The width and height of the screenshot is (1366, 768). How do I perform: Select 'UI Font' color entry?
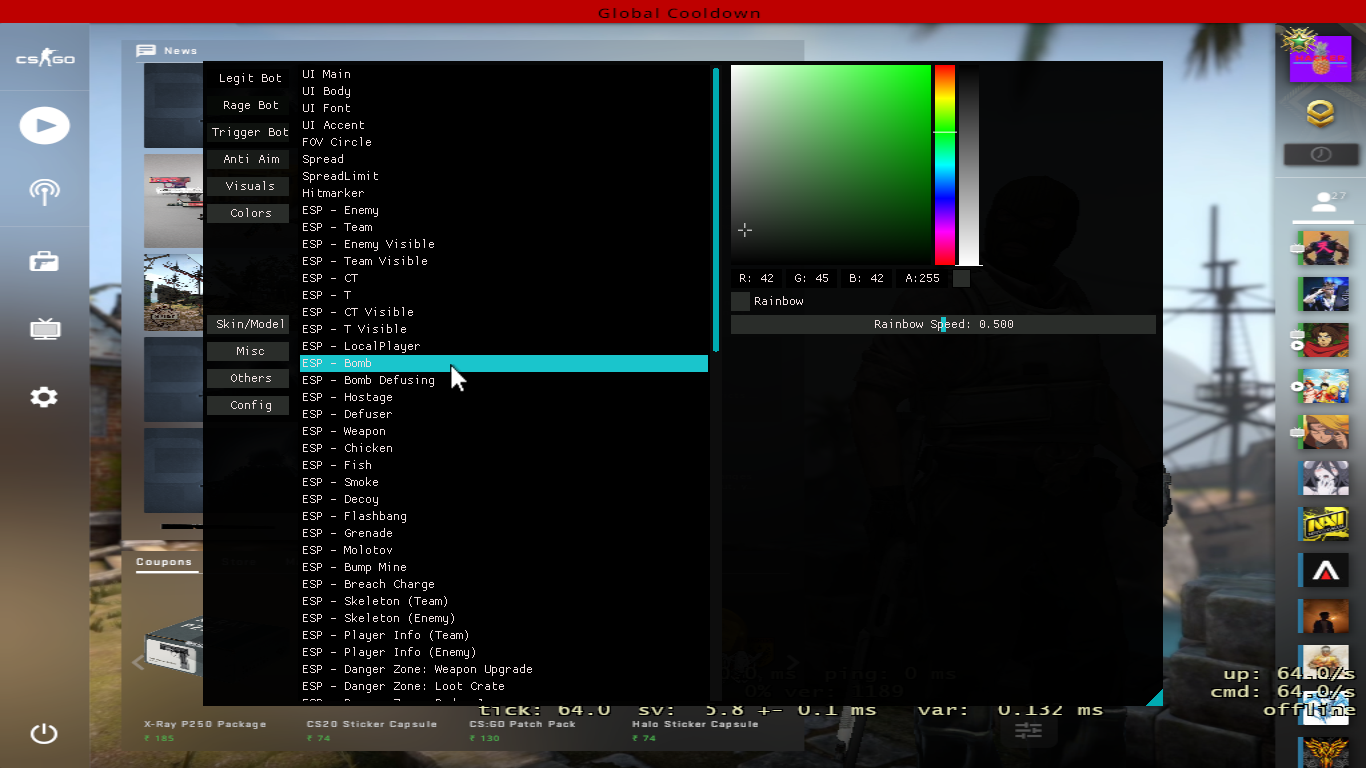tap(504, 108)
